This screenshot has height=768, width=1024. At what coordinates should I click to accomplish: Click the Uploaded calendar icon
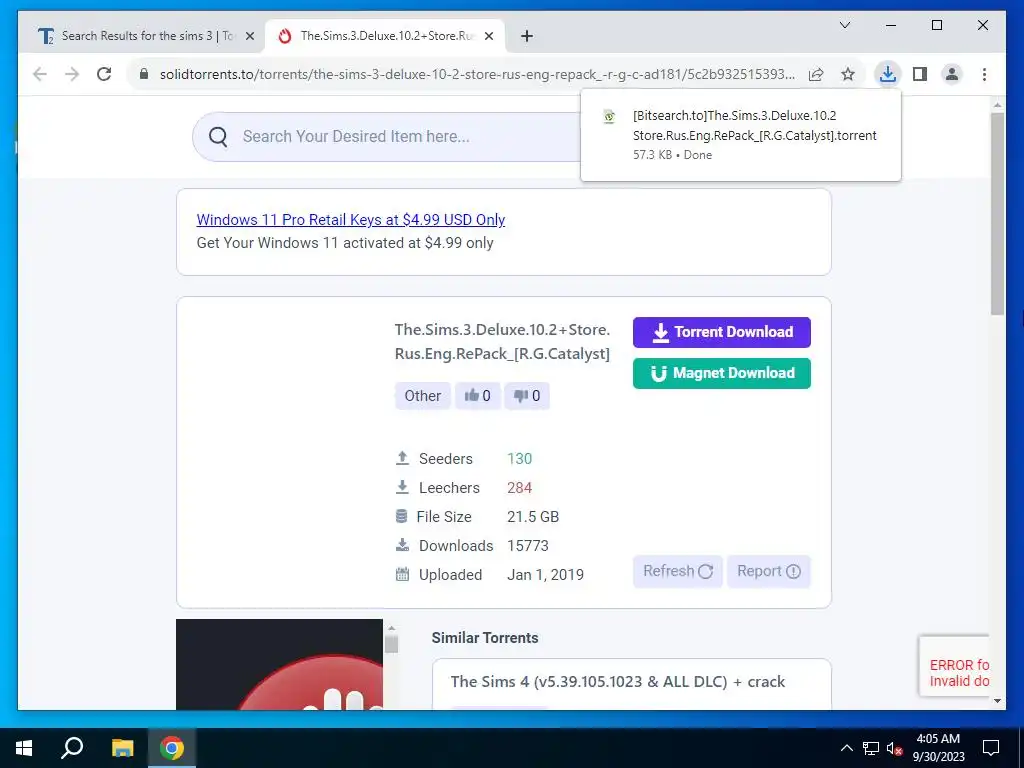coord(402,574)
